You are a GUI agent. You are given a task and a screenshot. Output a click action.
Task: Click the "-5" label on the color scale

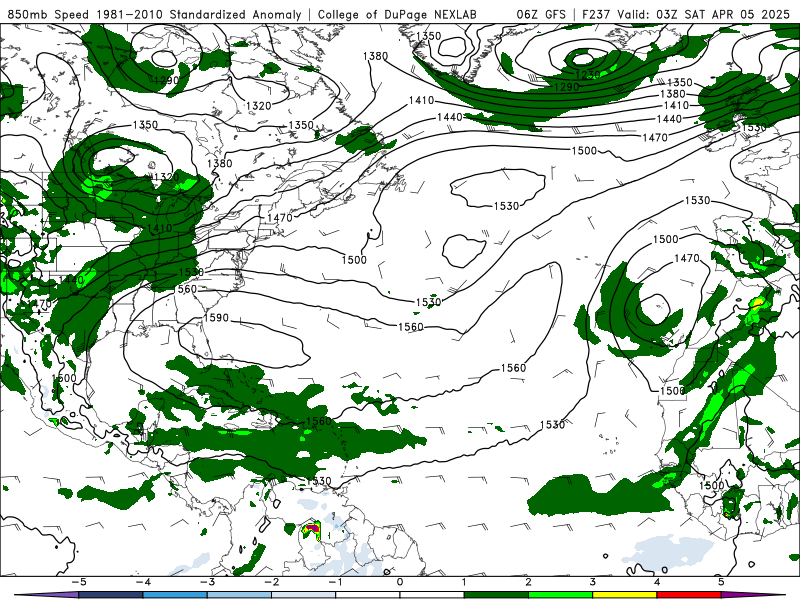78,582
